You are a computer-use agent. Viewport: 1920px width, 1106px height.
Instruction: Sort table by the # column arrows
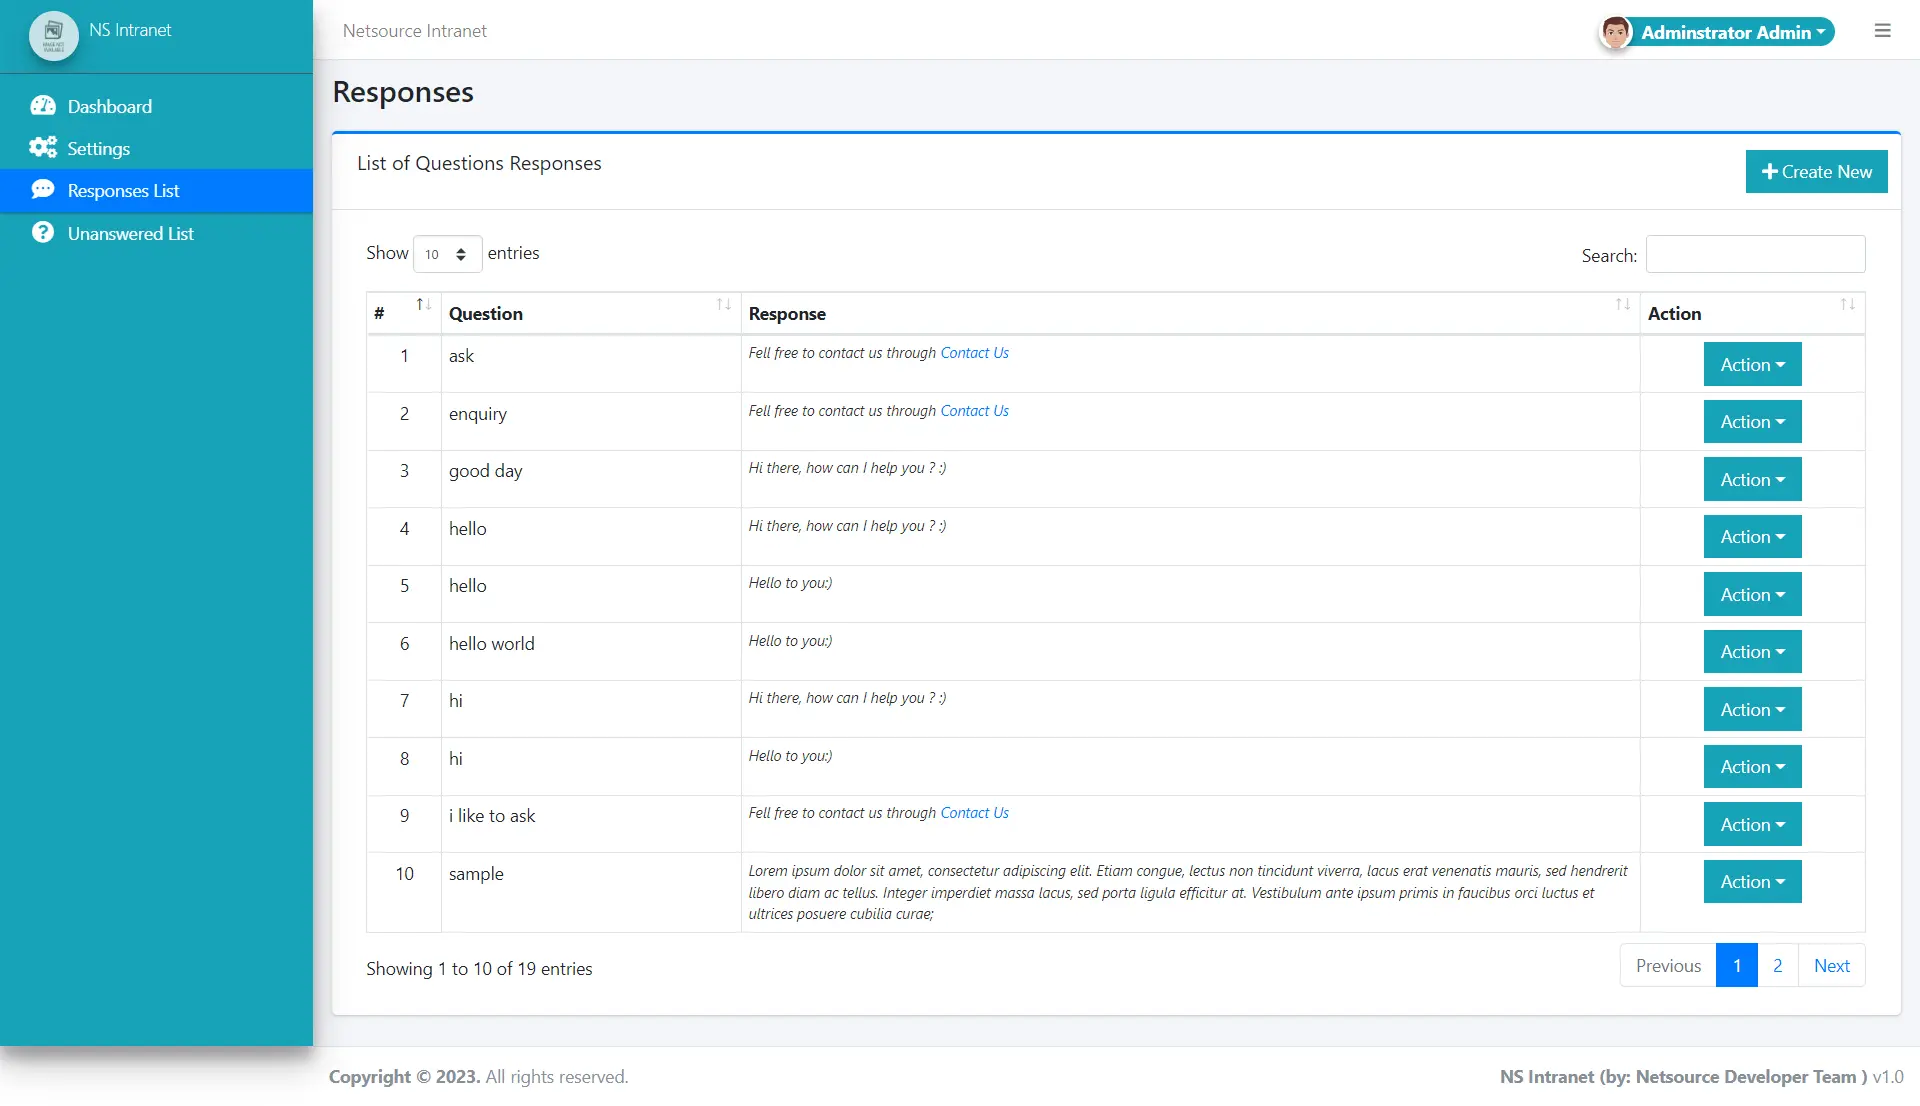pyautogui.click(x=424, y=305)
